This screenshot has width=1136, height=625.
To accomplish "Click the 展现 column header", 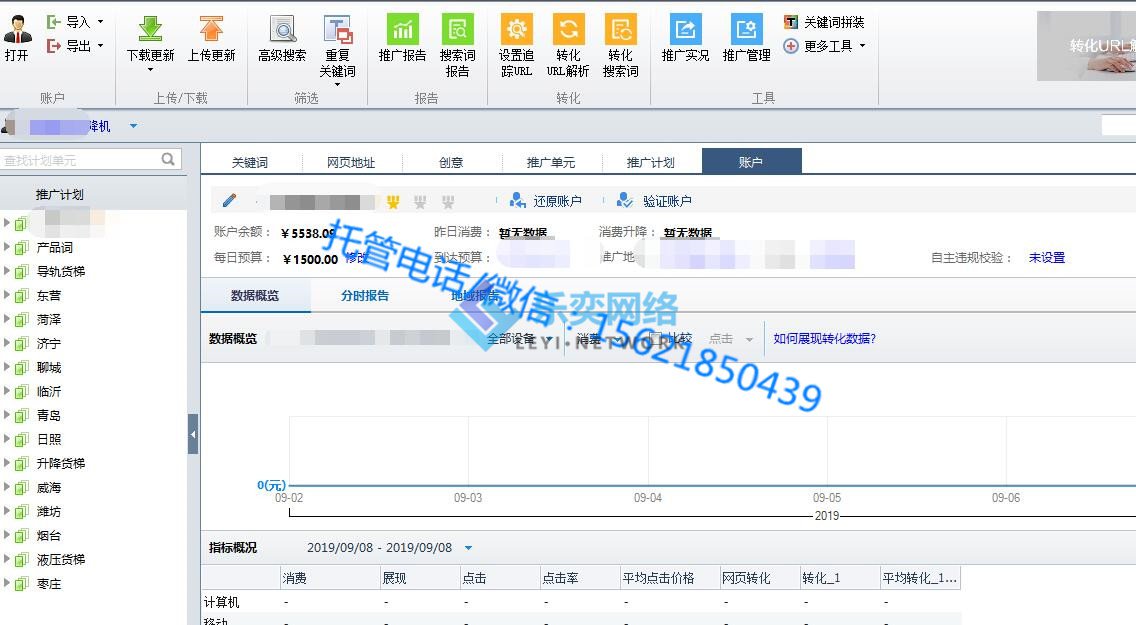I will 419,578.
